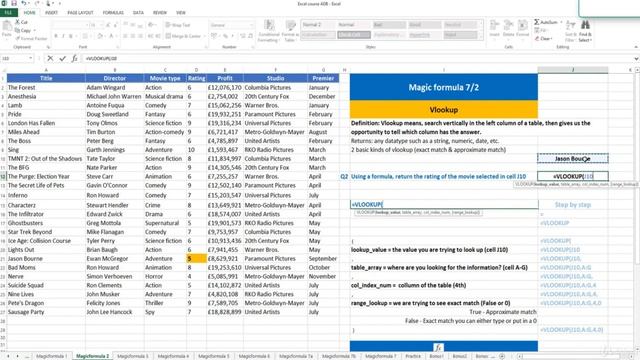
Task: Cancel the formula entry (X)
Action: click(50, 59)
